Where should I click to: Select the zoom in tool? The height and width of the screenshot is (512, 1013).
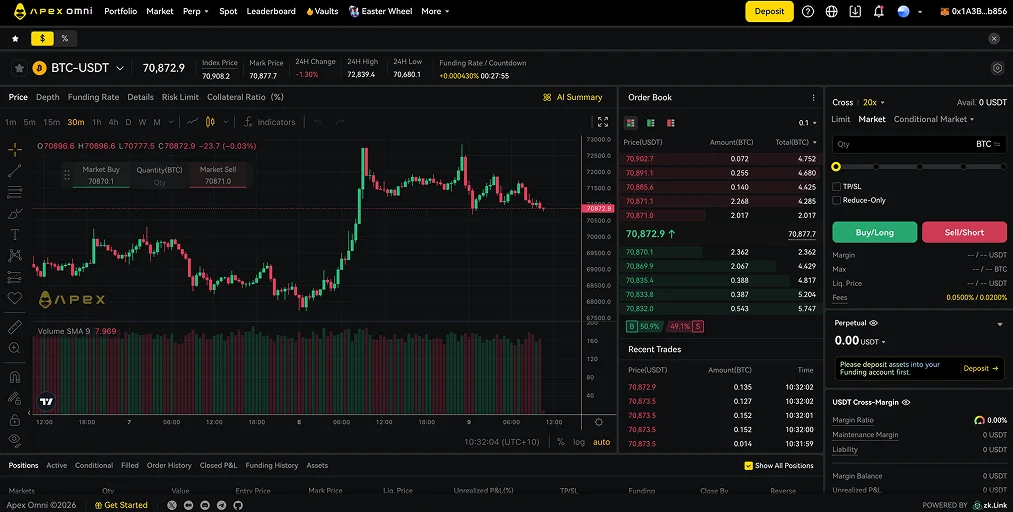coord(15,349)
